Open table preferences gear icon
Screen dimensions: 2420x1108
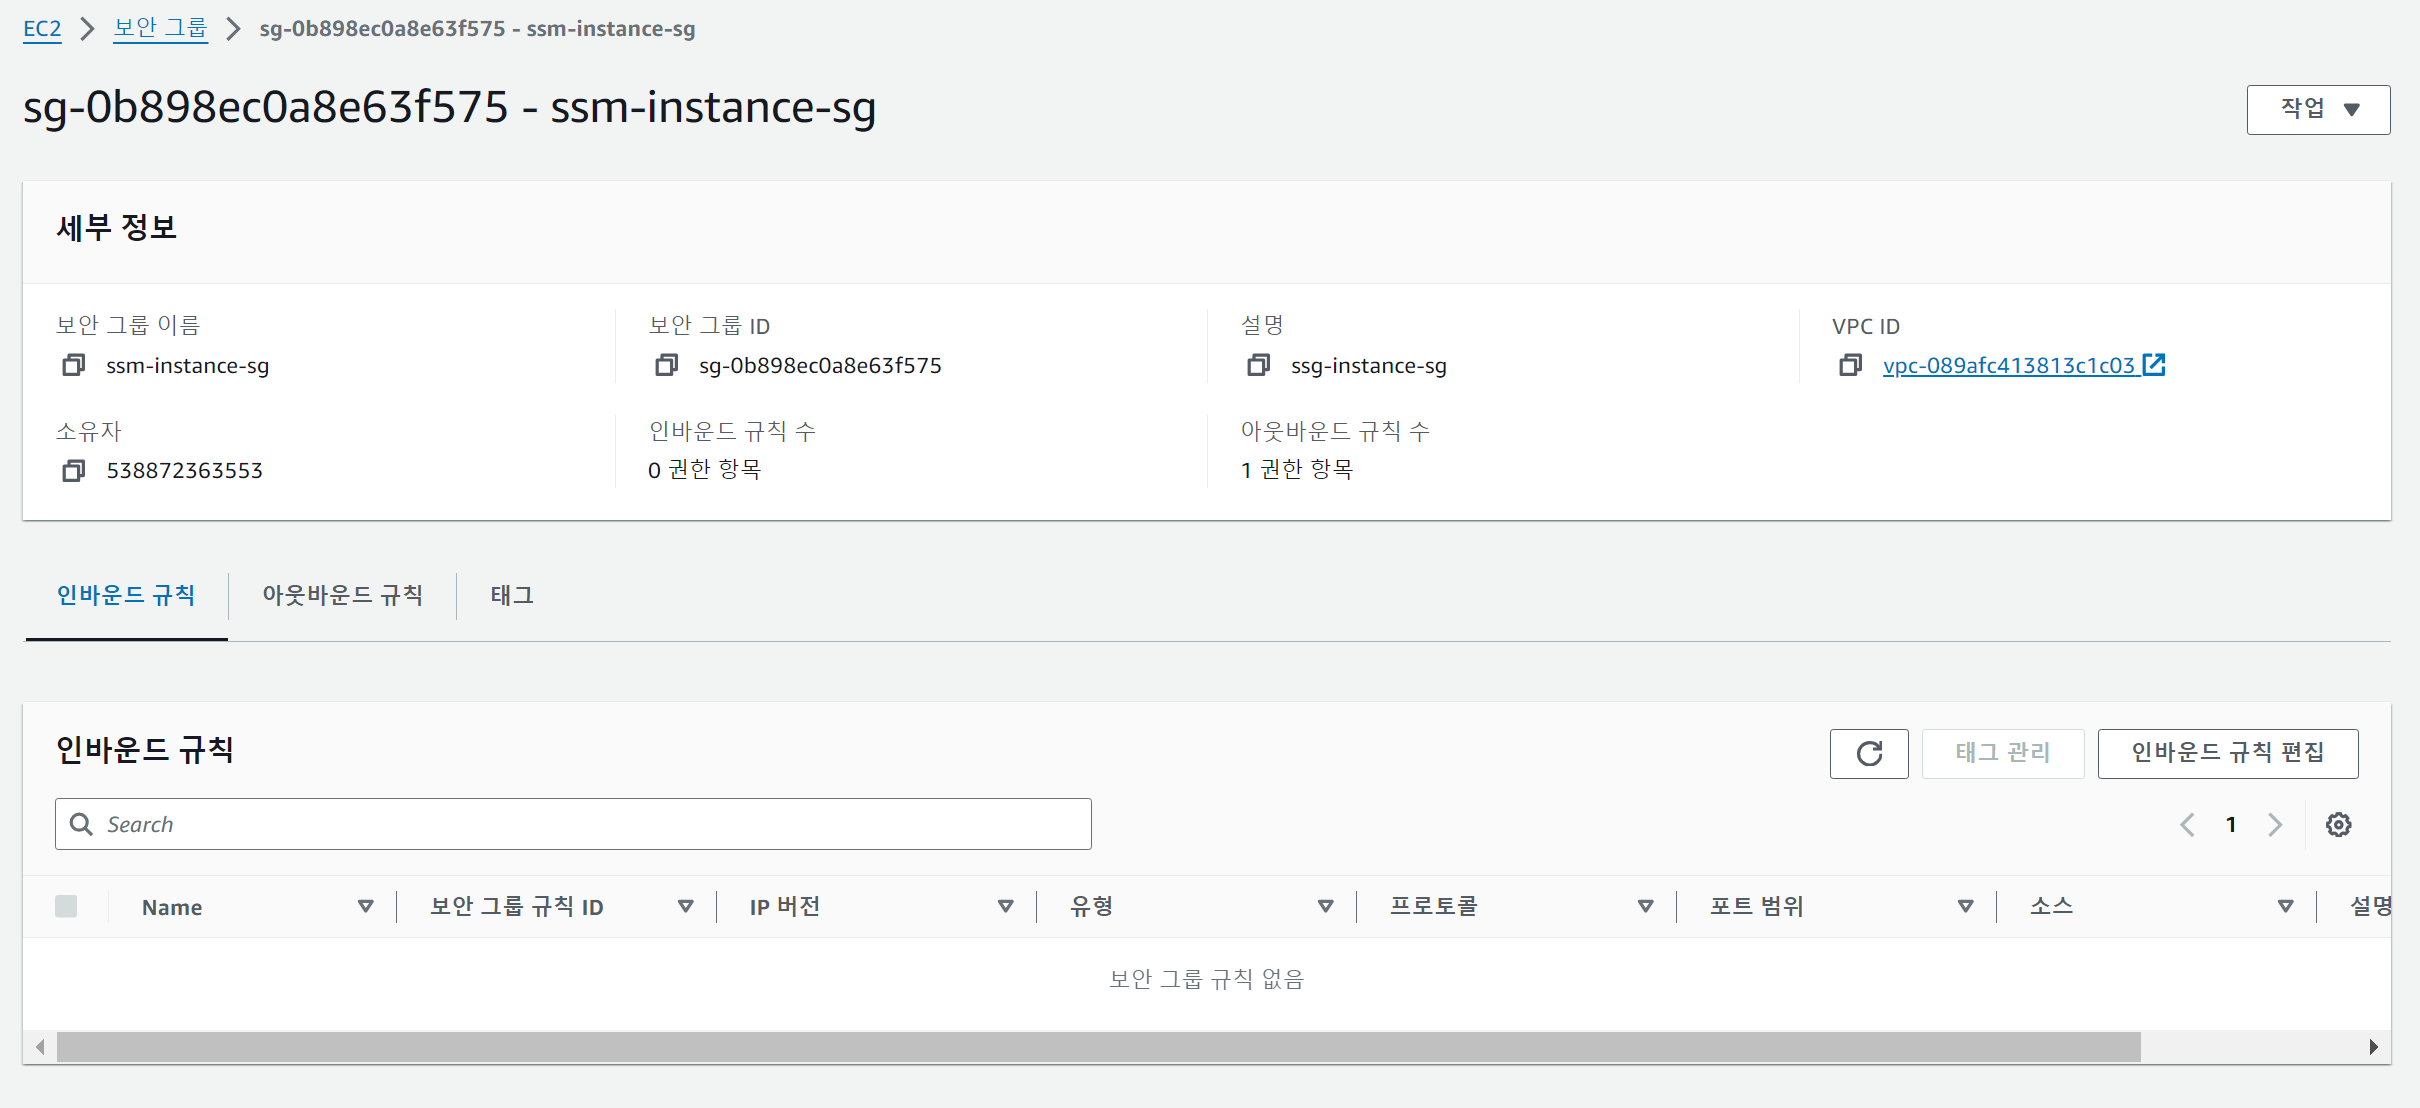pyautogui.click(x=2338, y=825)
